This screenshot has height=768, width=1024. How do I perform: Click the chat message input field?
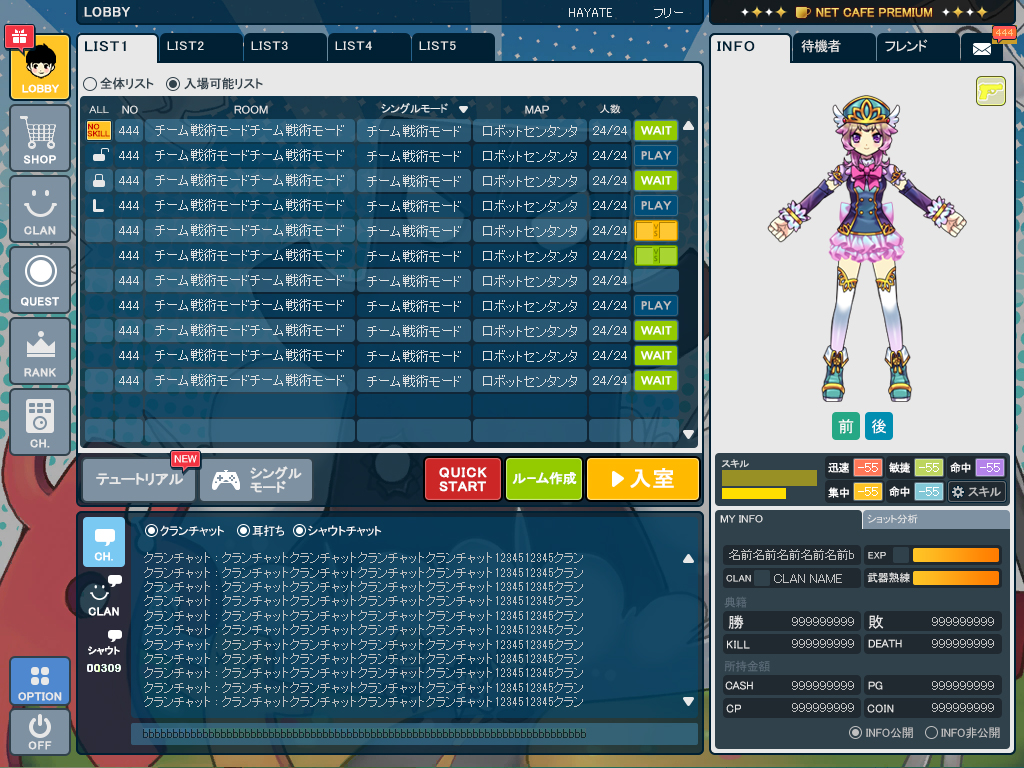414,734
